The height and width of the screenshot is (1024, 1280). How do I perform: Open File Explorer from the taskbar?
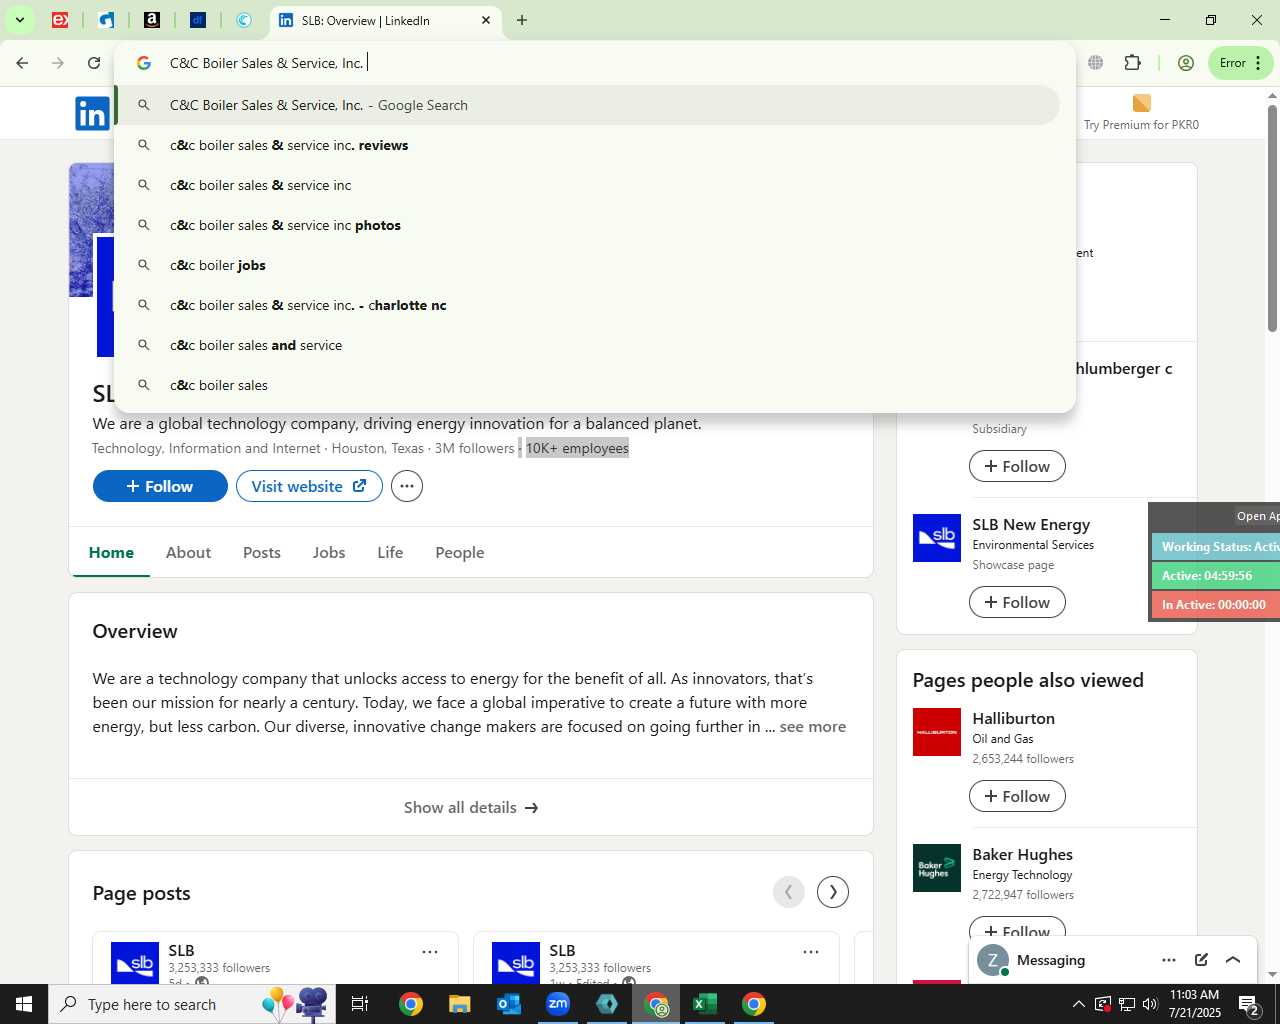[x=459, y=1004]
